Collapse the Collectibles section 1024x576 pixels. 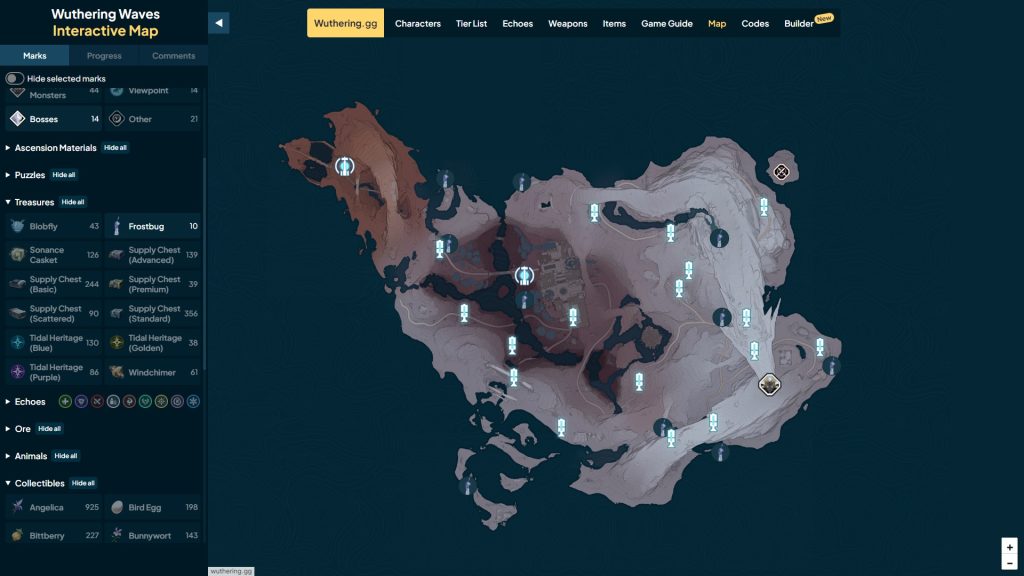(35, 483)
